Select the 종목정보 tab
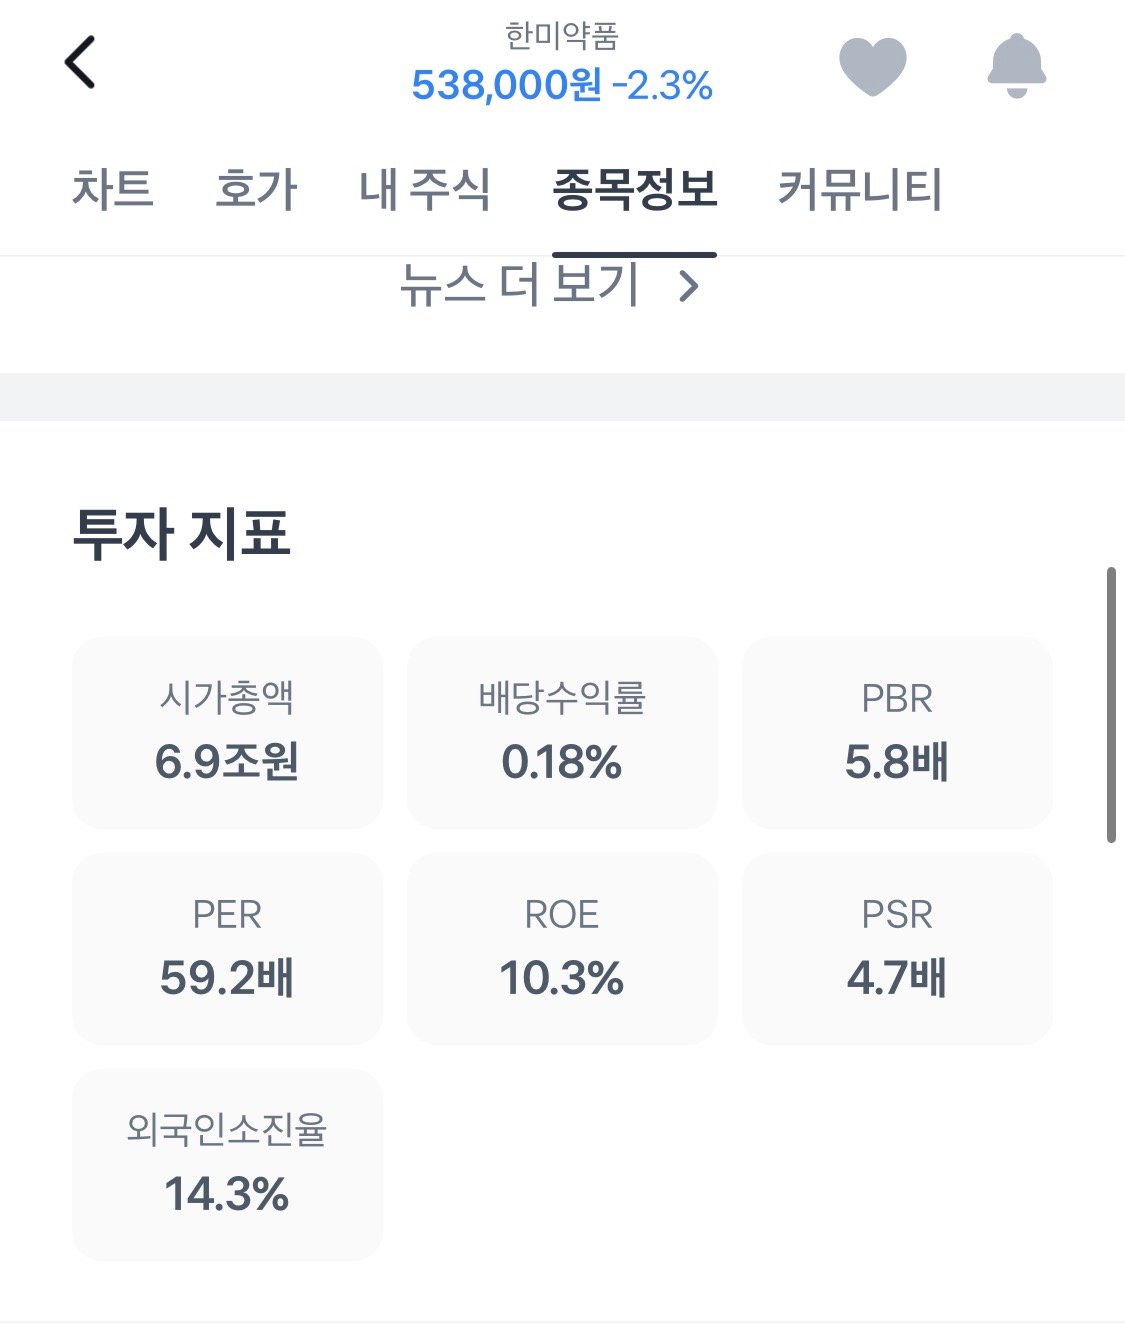Viewport: 1125px width, 1323px height. 634,189
